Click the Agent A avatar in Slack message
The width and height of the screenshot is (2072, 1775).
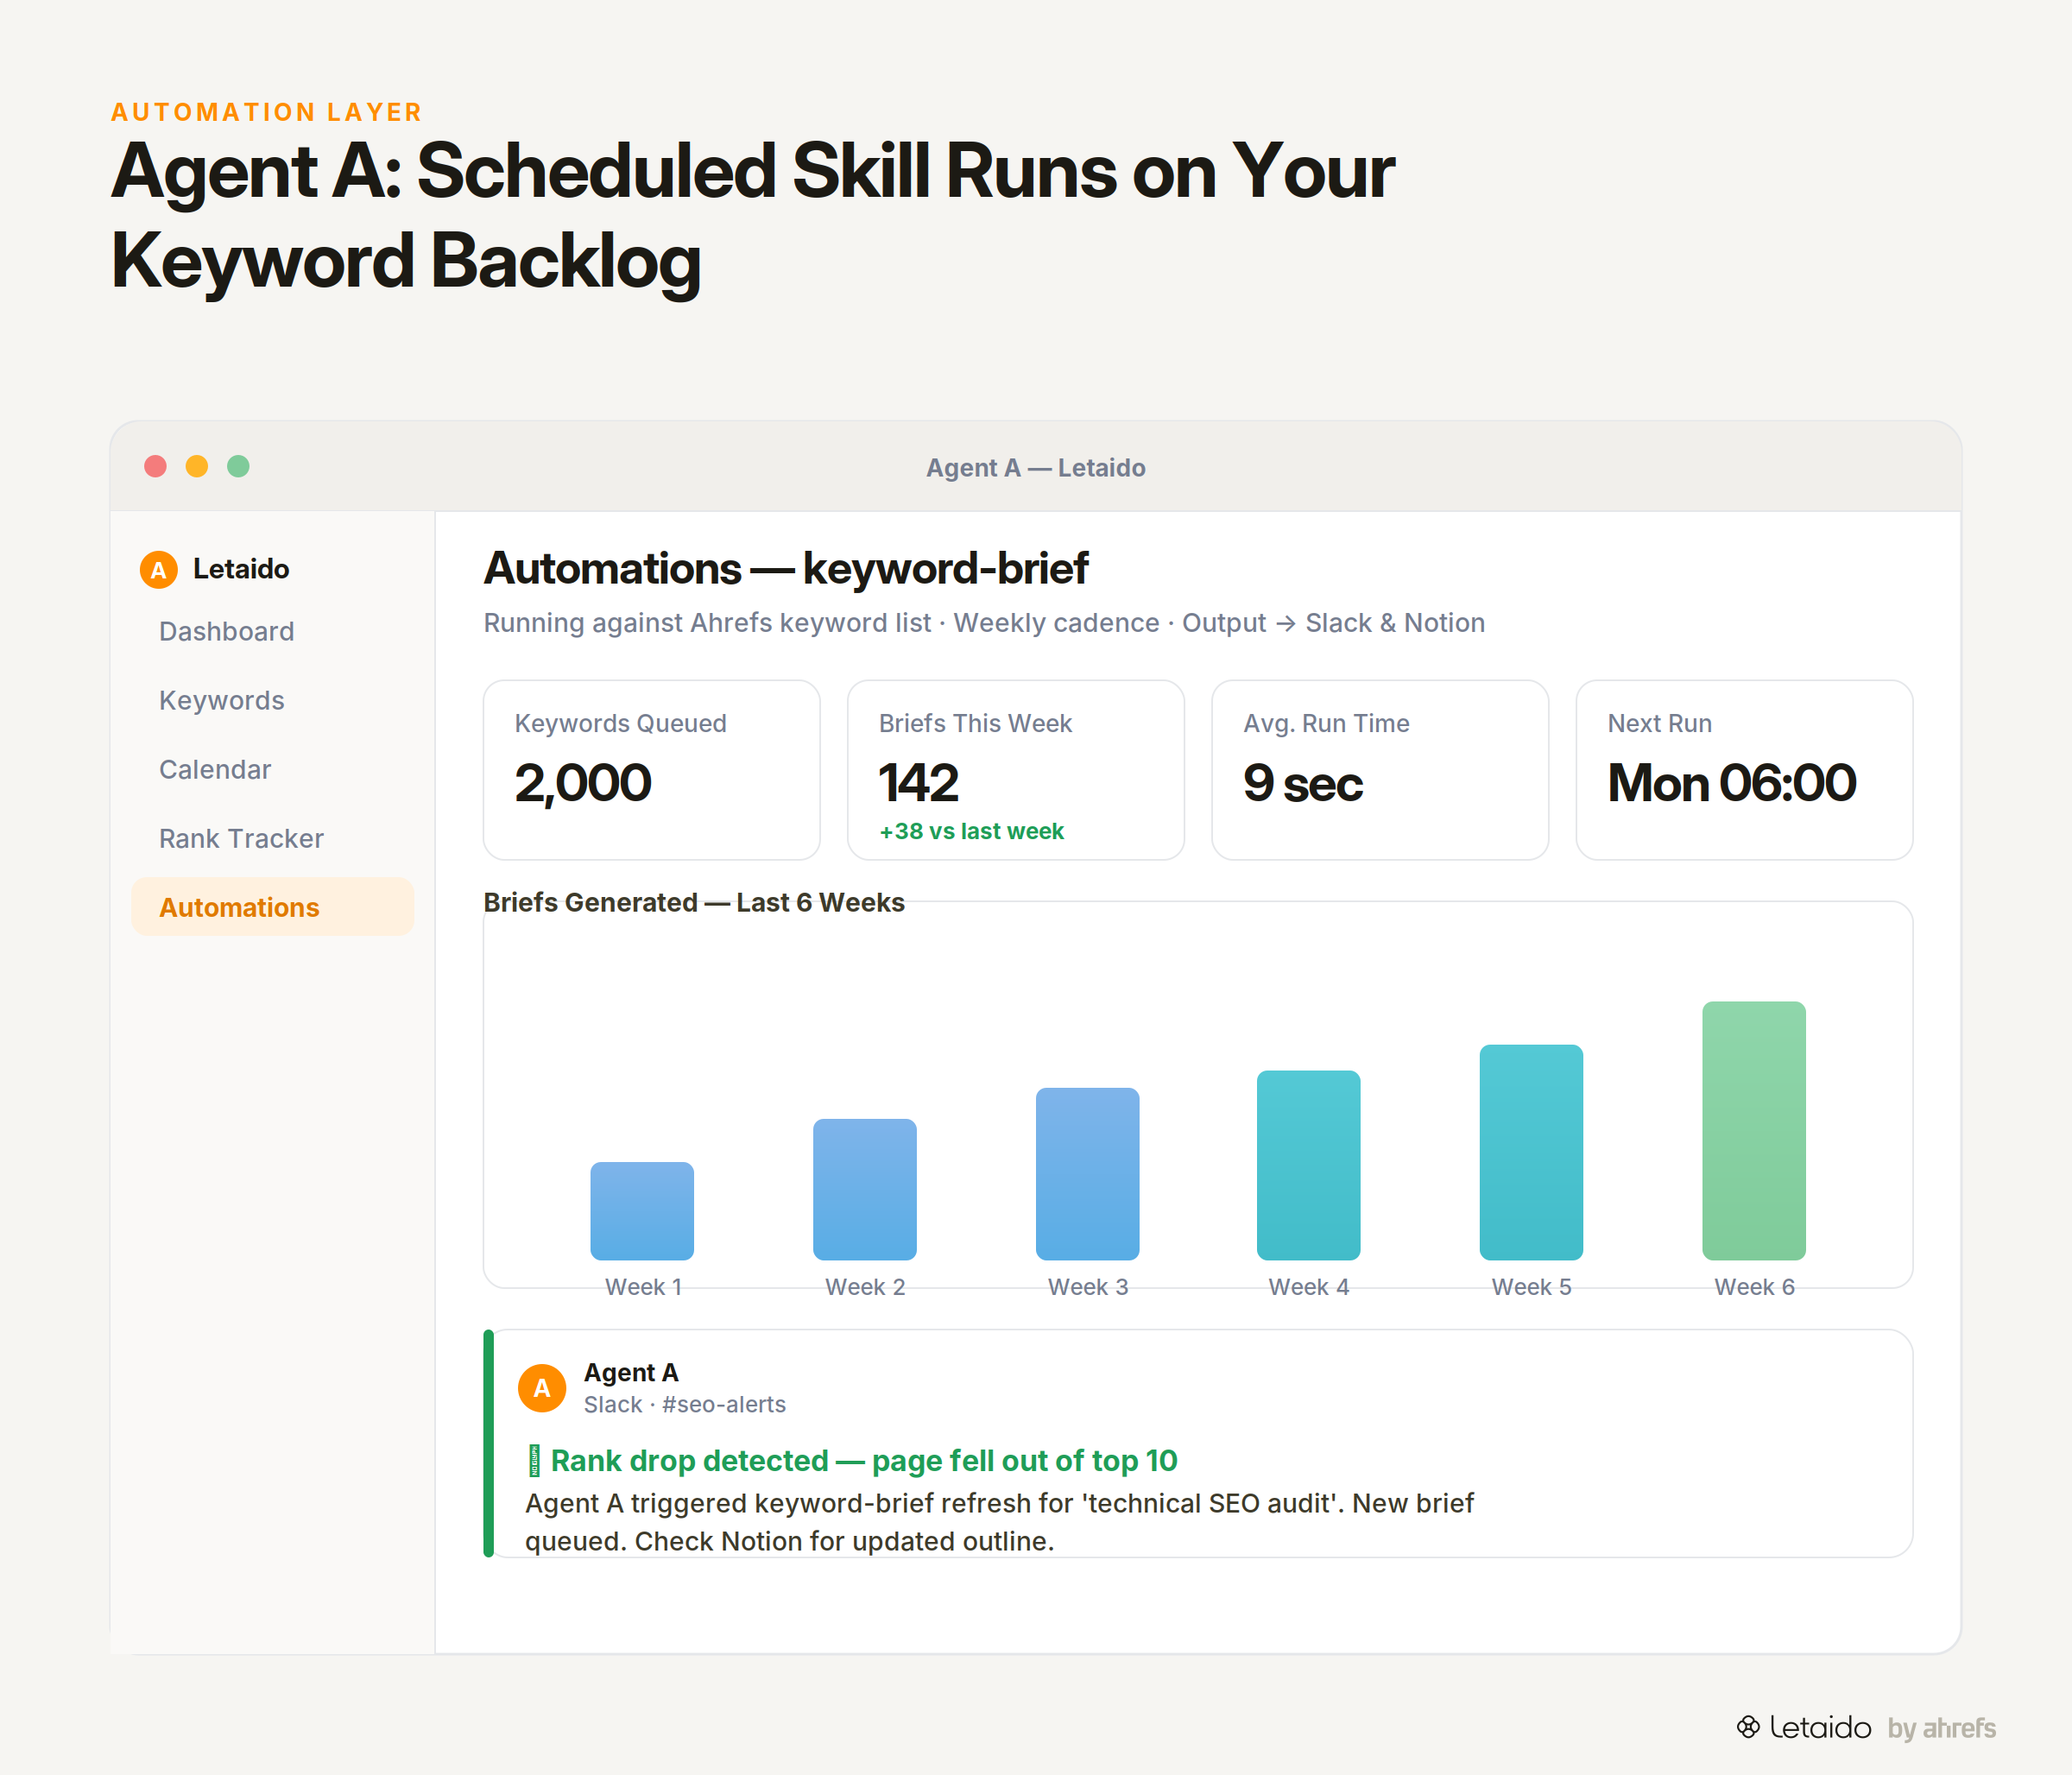542,1388
